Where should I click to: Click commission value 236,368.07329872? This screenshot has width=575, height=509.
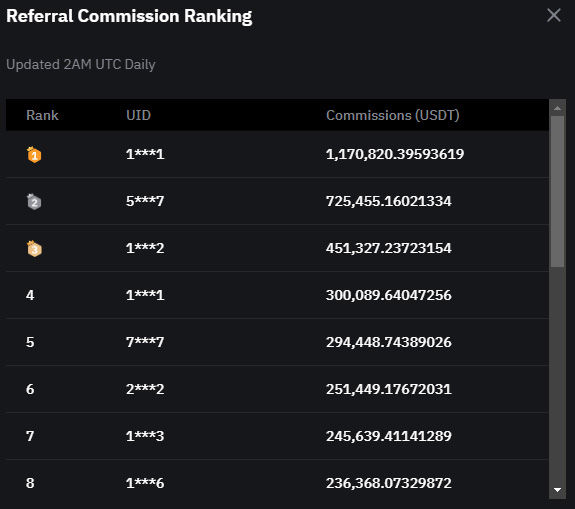(x=389, y=483)
